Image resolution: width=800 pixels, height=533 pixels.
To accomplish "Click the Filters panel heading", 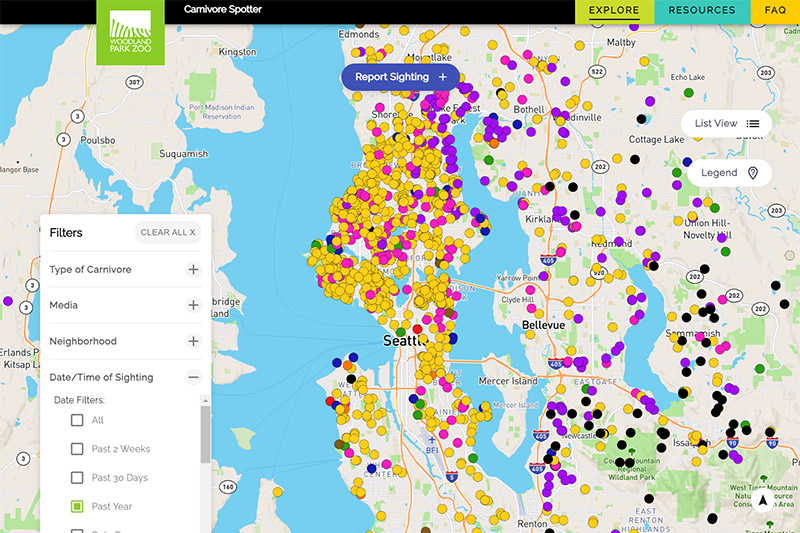I will point(66,233).
